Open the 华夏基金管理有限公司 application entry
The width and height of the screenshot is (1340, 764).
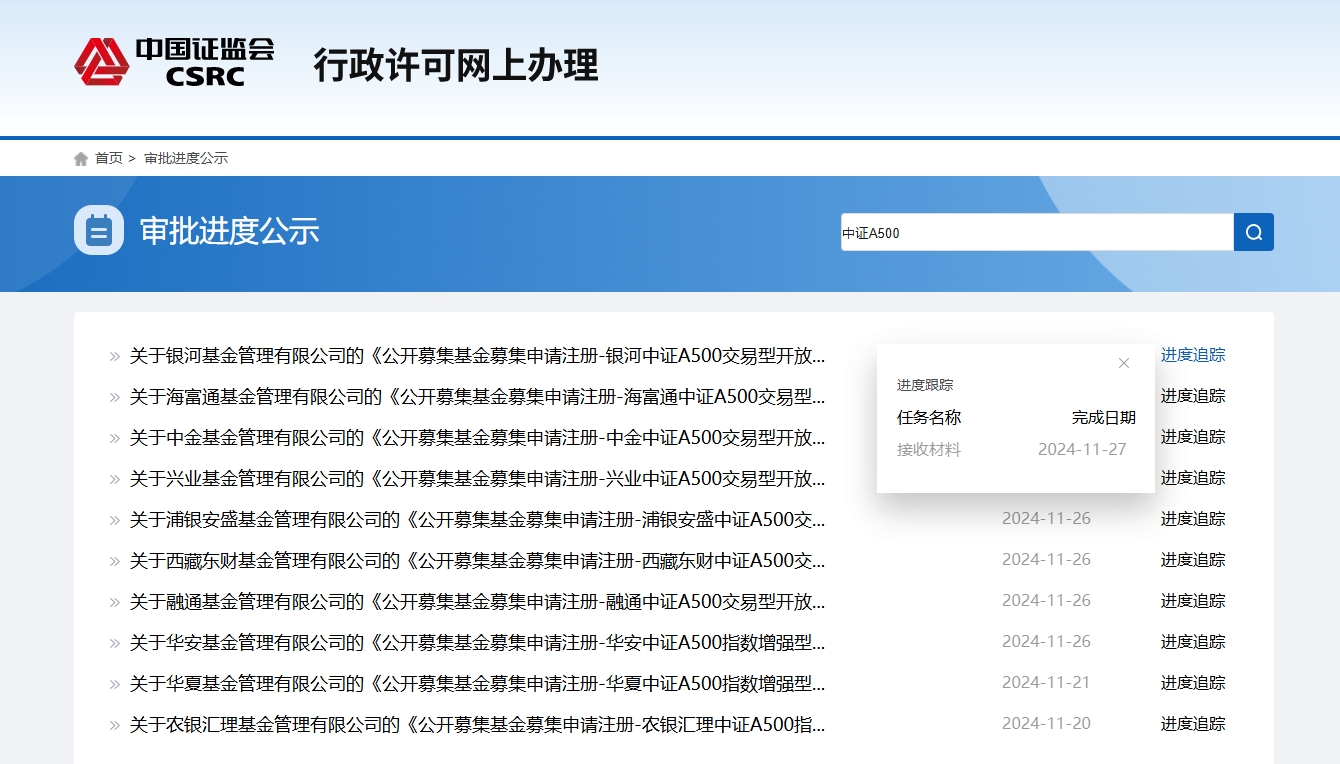click(x=478, y=684)
